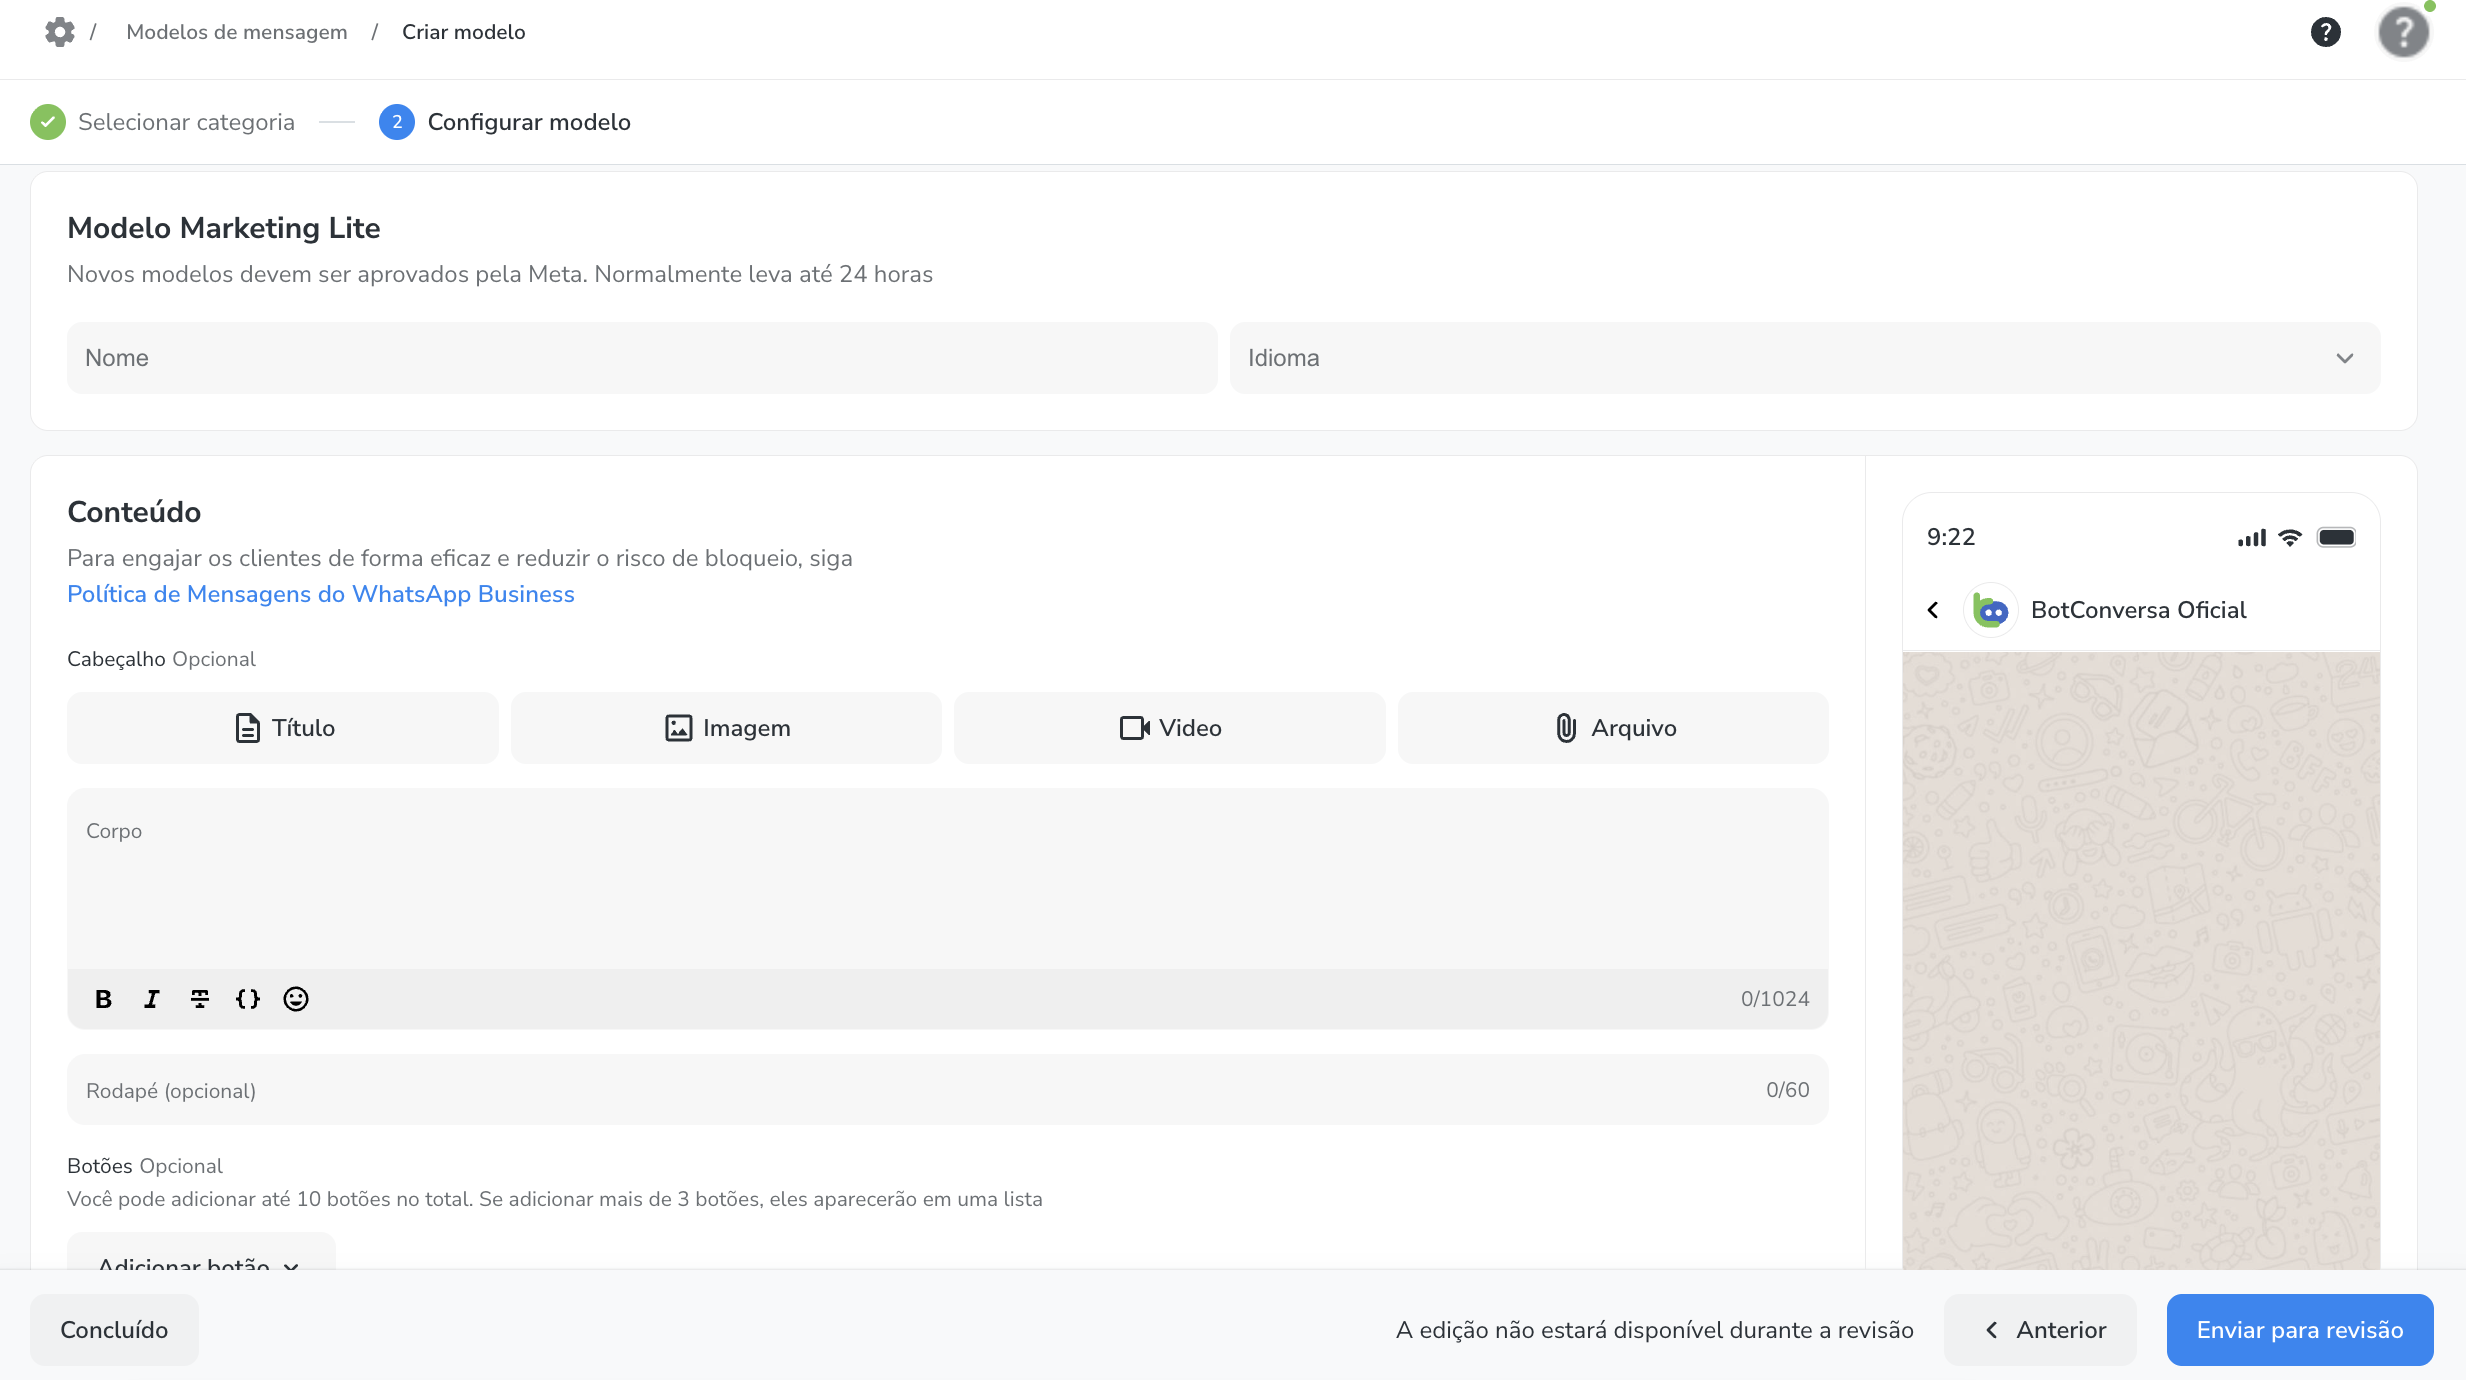The width and height of the screenshot is (2466, 1380).
Task: Click into the Nome input field
Action: point(641,358)
